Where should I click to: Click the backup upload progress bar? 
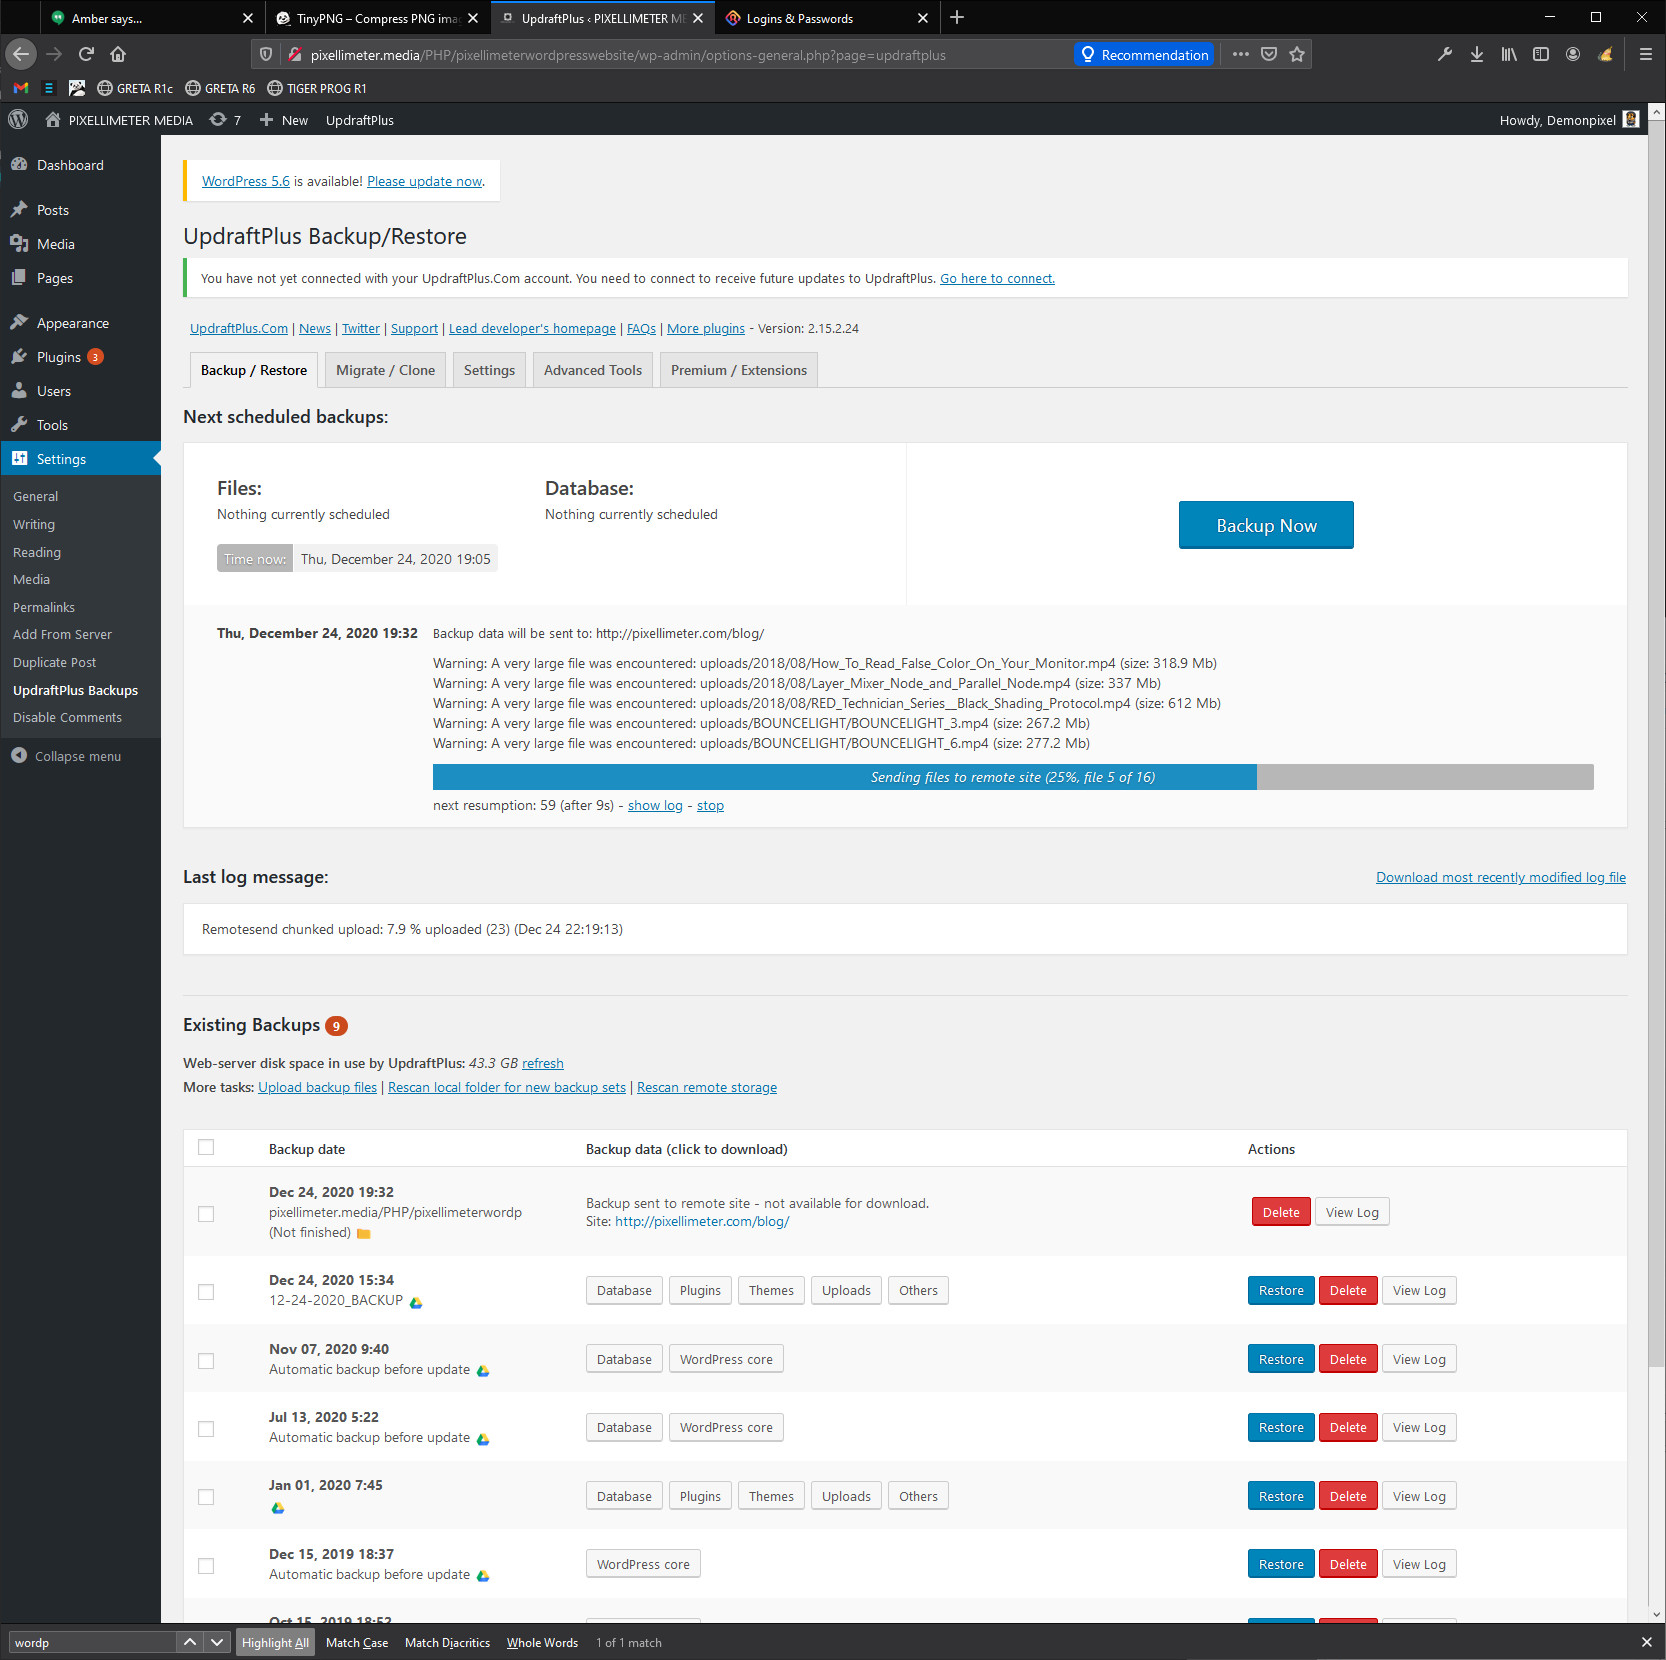point(1013,777)
